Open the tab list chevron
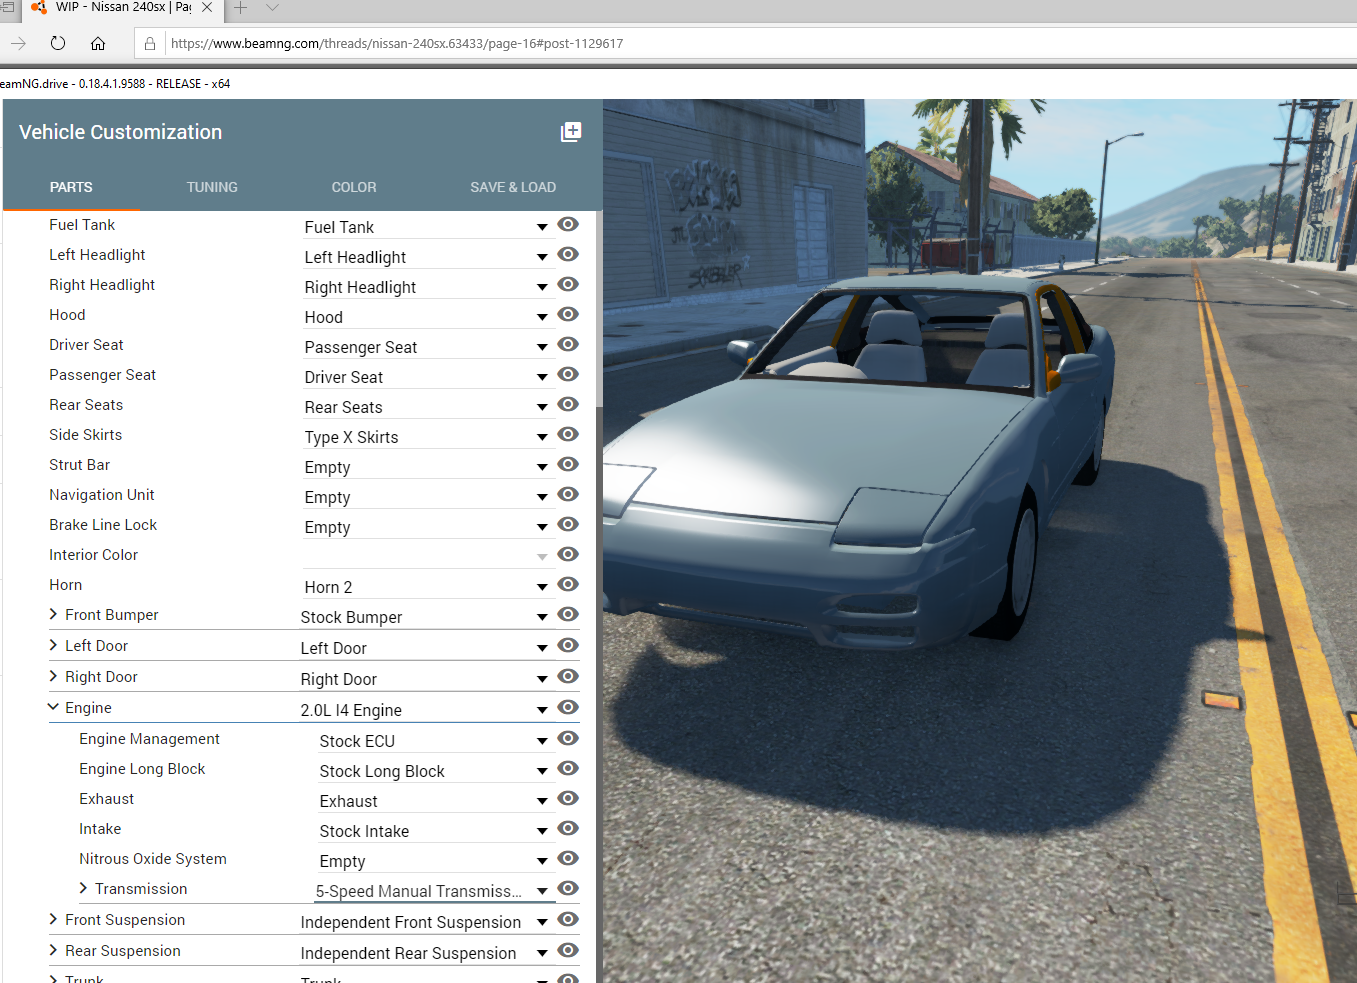This screenshot has width=1357, height=983. pos(272,8)
